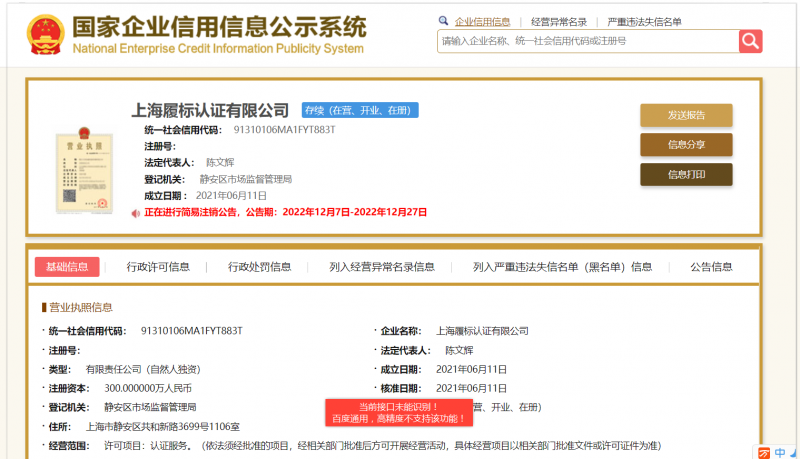Click legal representative 陈文辉 in header card
Image resolution: width=800 pixels, height=459 pixels.
click(x=220, y=163)
